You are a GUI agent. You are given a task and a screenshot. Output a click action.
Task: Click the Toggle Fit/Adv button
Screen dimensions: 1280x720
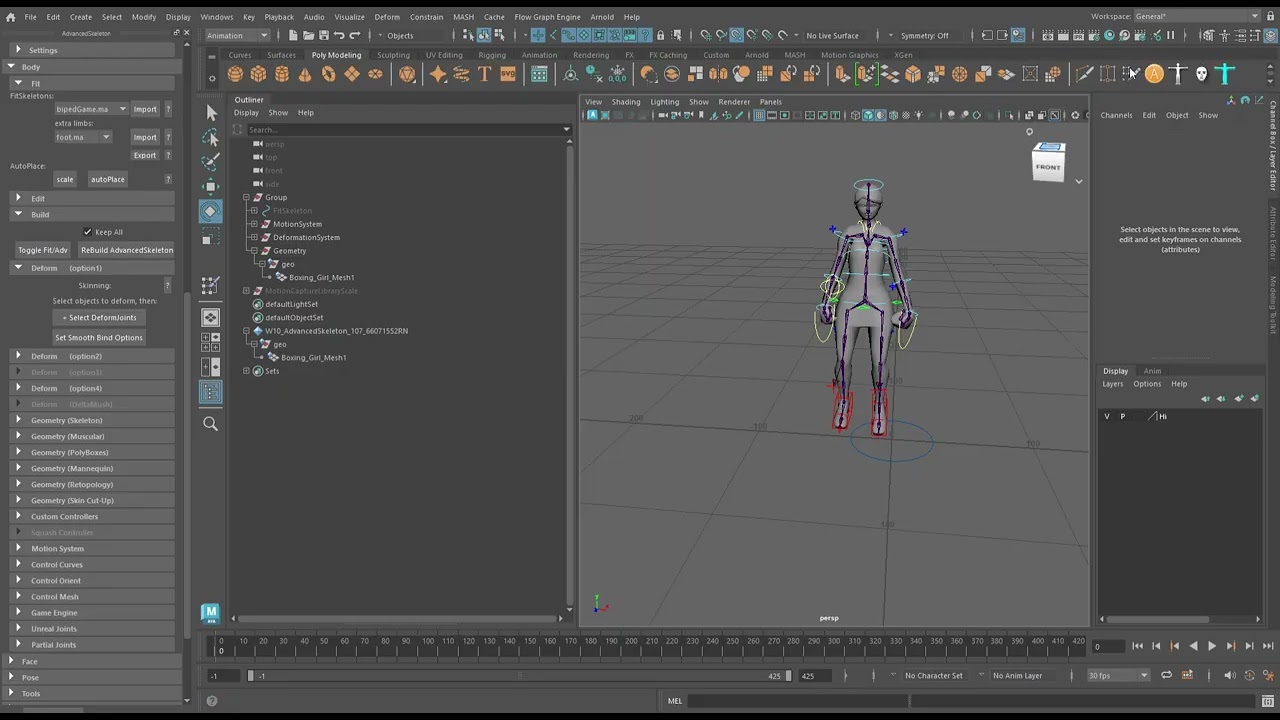(43, 250)
